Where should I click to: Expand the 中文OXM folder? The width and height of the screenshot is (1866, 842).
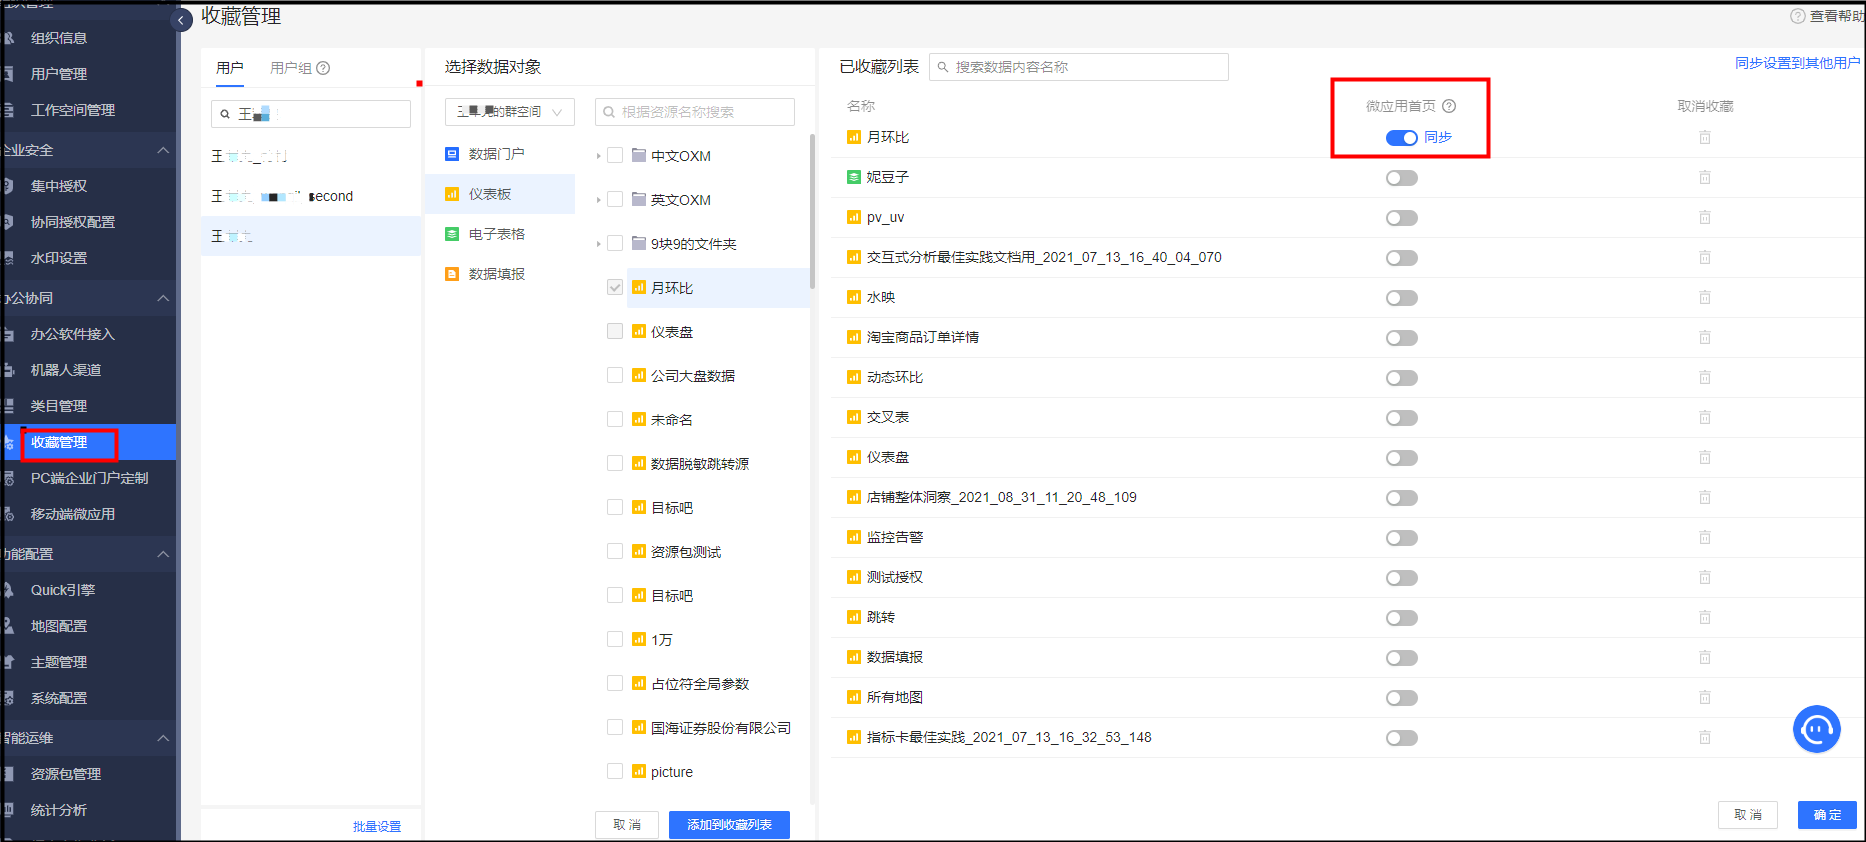tap(598, 156)
